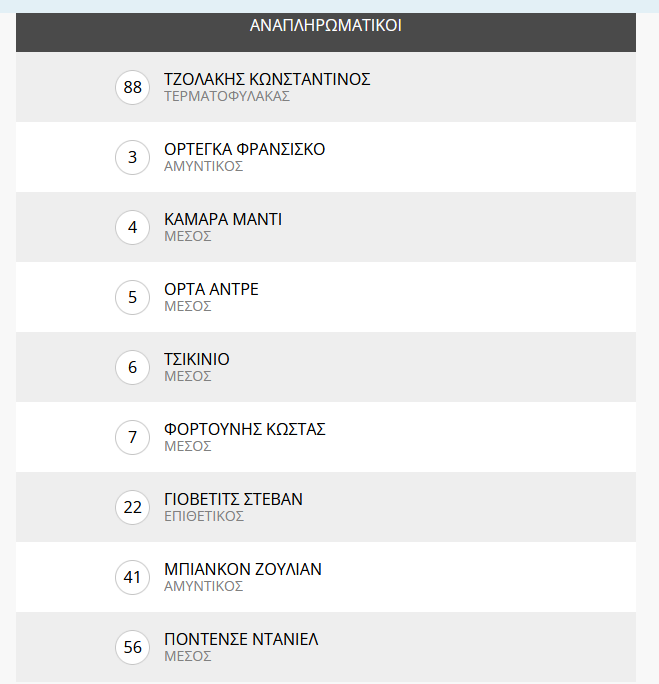659x684 pixels.
Task: Click the number 56 jersey badge
Action: coord(133,648)
